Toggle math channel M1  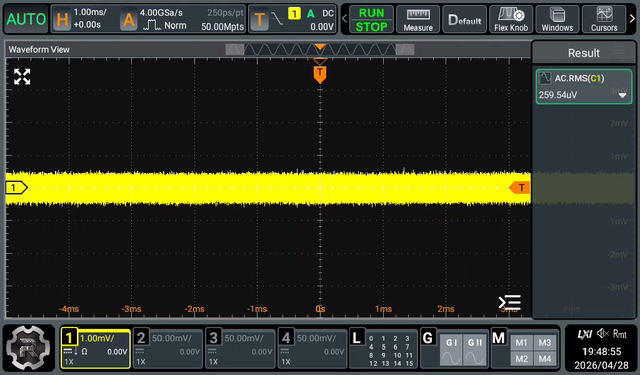pos(521,342)
